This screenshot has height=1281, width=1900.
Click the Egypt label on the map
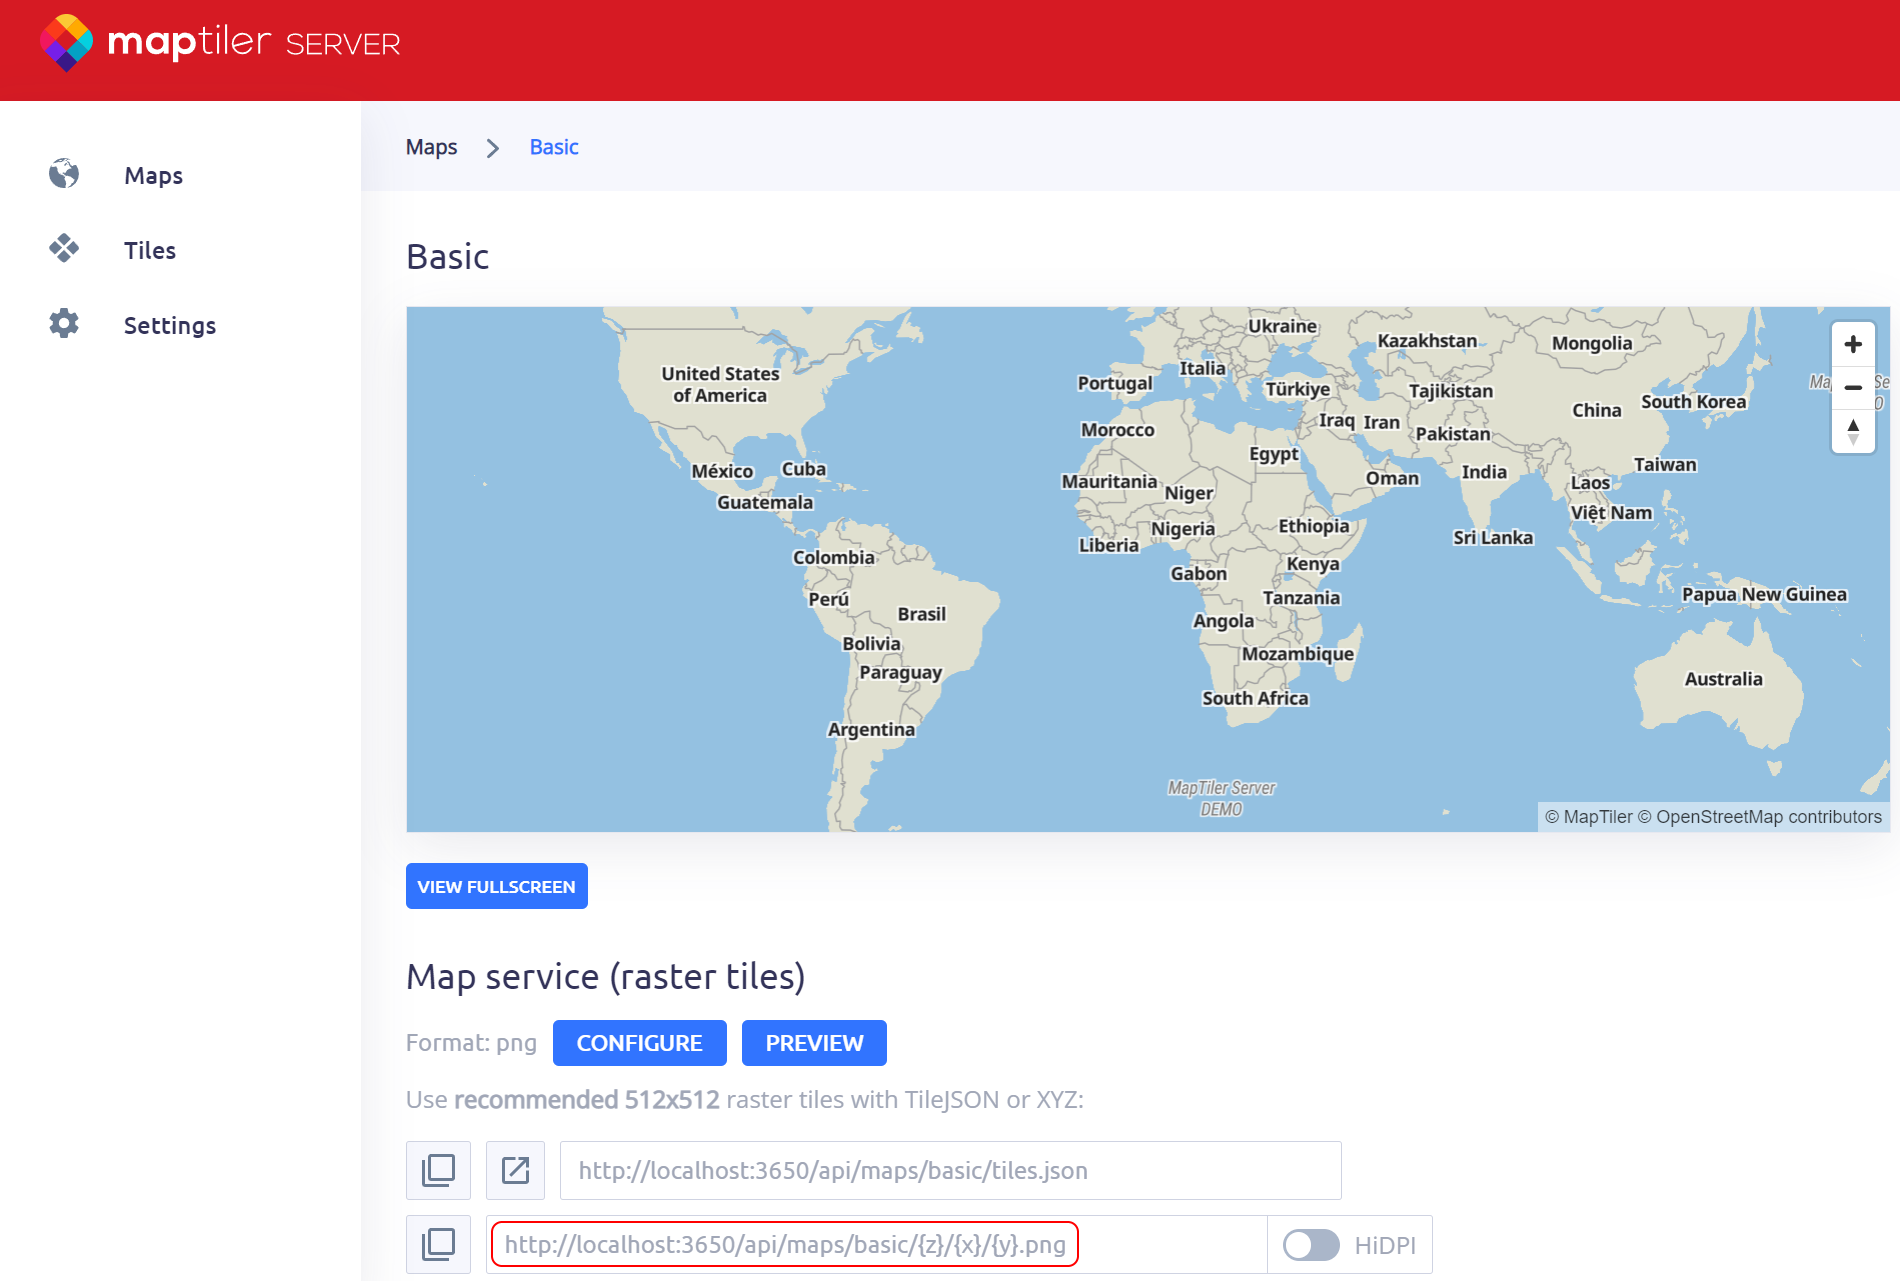click(x=1274, y=454)
